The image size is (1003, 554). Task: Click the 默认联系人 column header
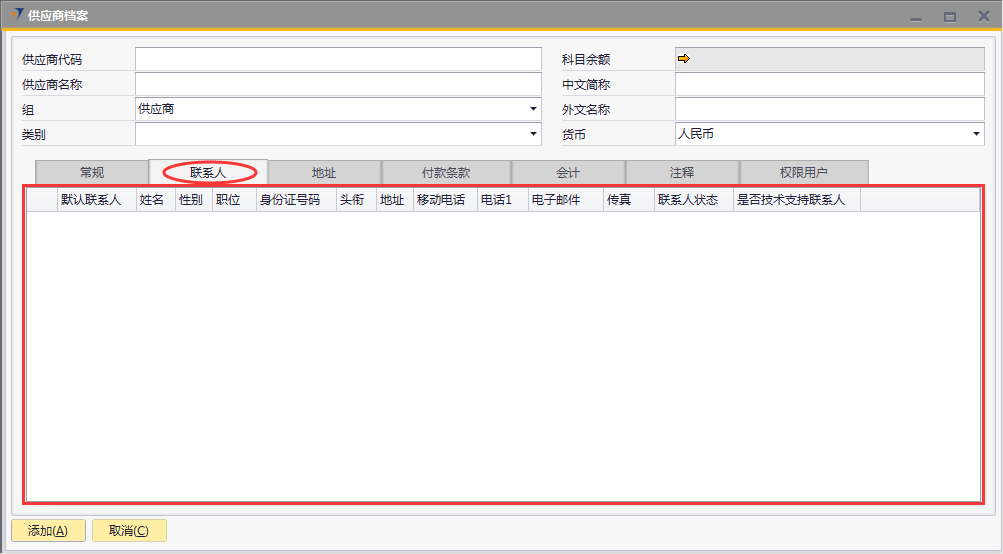(x=91, y=200)
